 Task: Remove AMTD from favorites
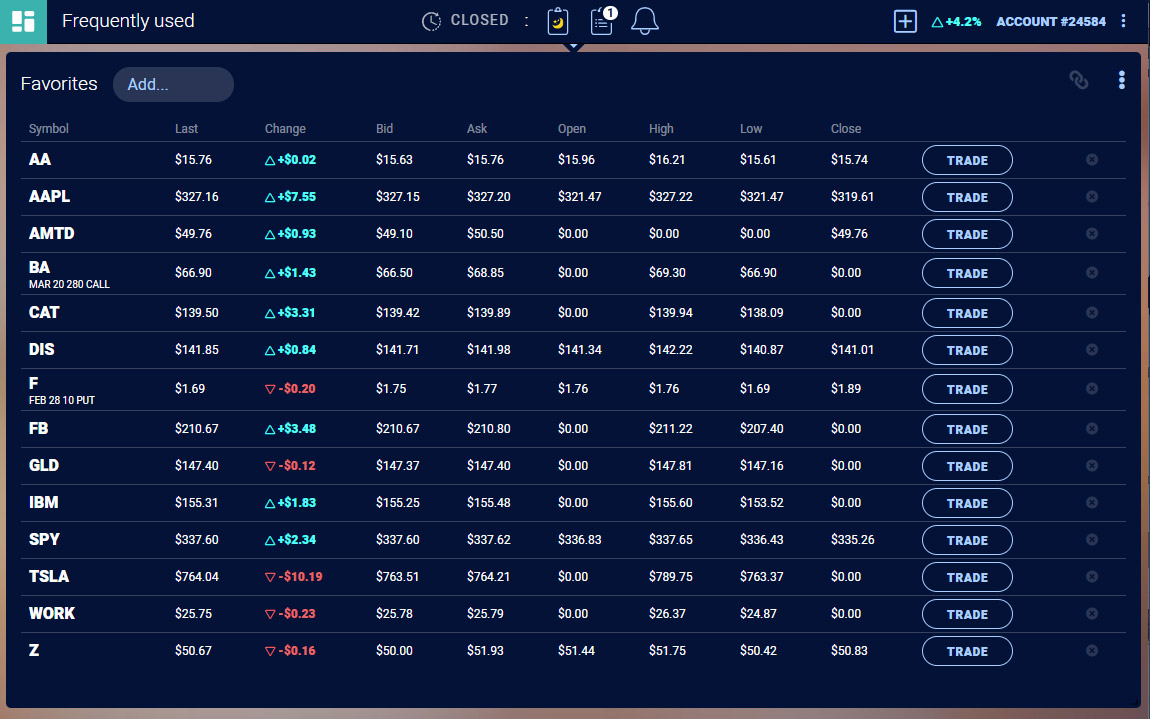click(1092, 233)
